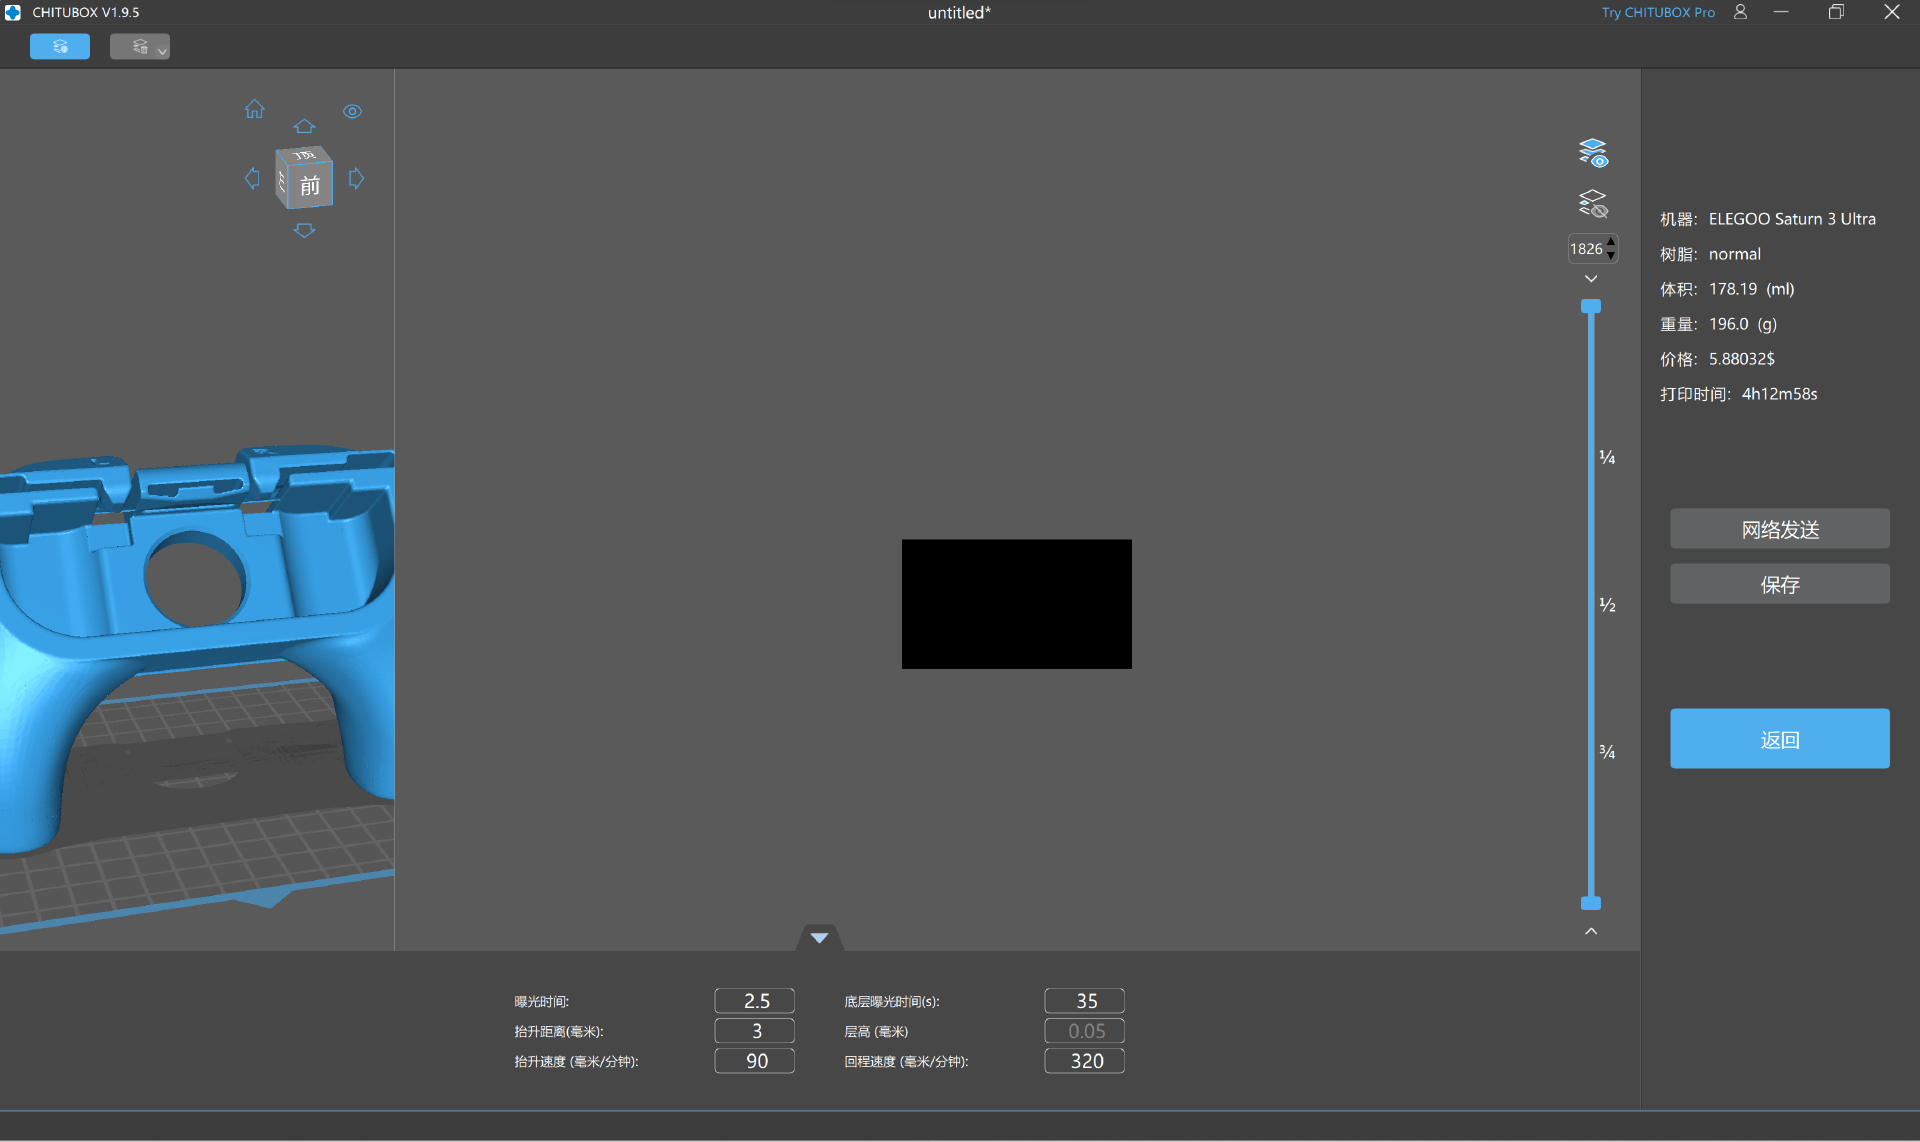
Task: Step up one layer with bottom chevron
Action: click(x=1591, y=931)
